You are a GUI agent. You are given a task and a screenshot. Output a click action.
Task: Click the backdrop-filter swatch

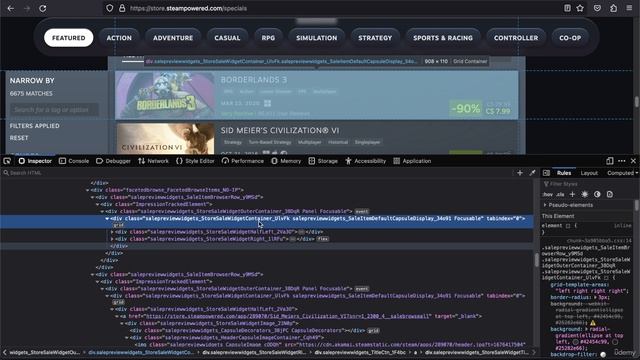coord(603,355)
